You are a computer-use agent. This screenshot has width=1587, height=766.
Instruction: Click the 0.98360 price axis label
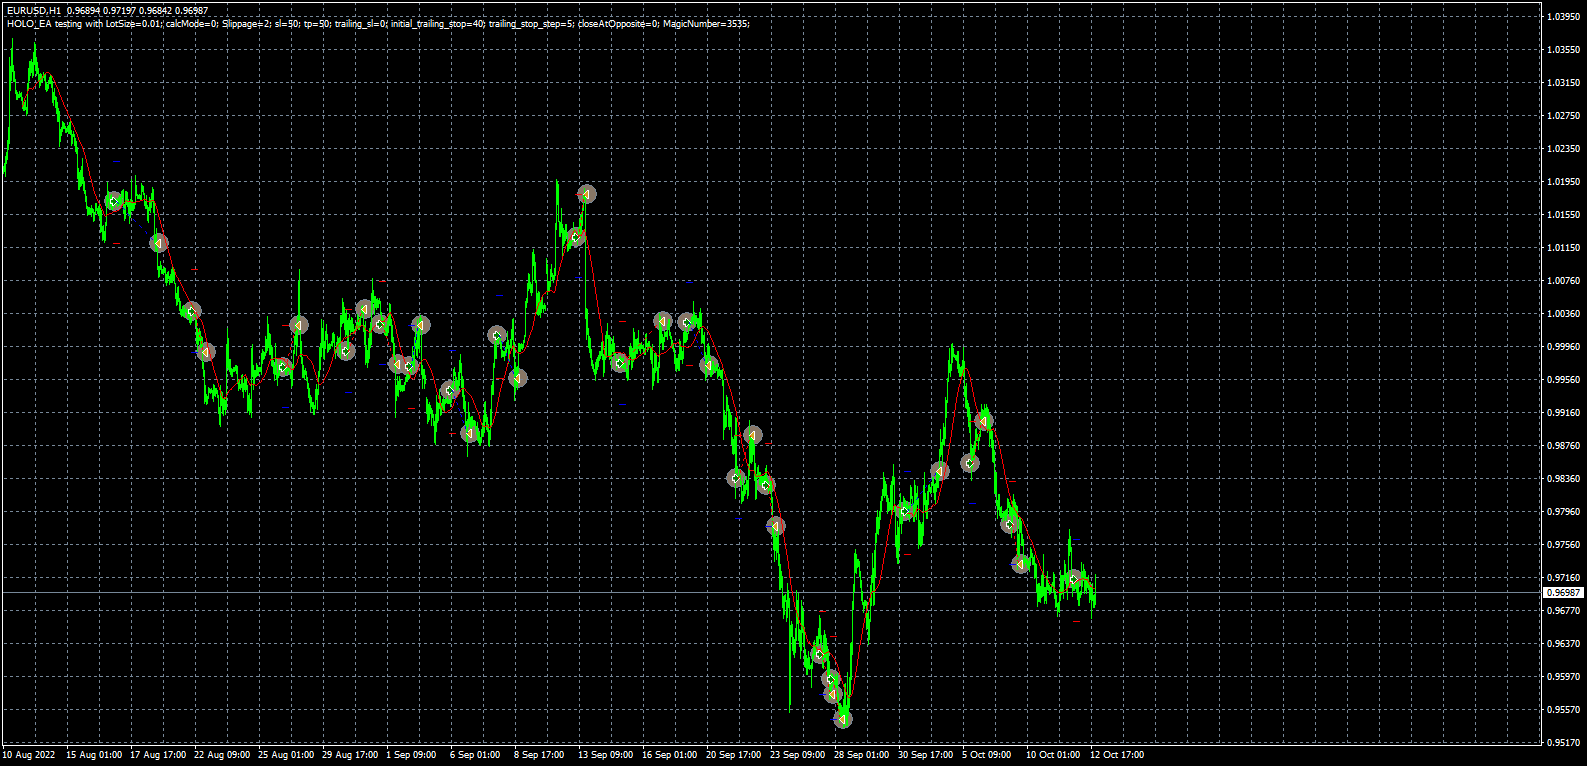(x=1563, y=479)
